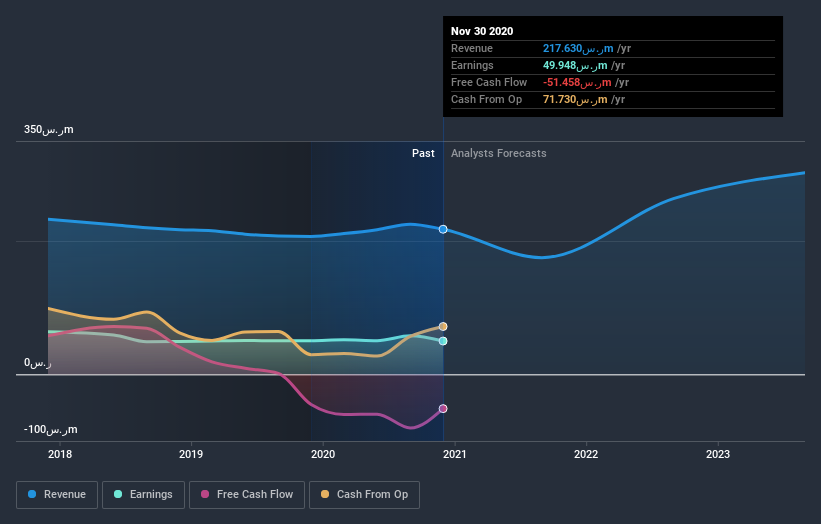Click the Free Cash Flow value -51.458

click(x=577, y=83)
